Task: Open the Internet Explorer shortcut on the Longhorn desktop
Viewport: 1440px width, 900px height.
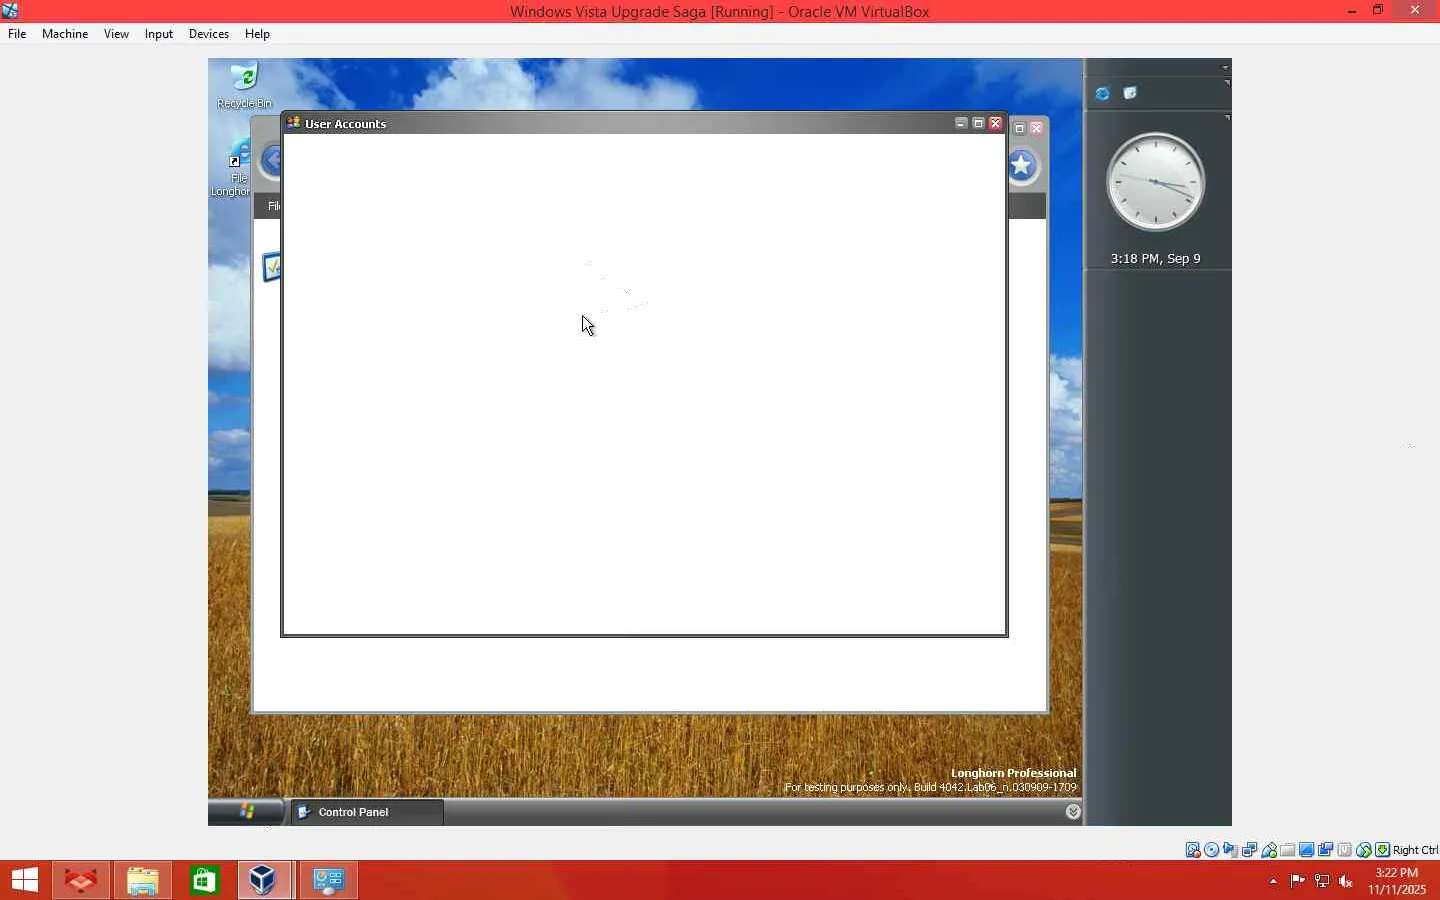Action: point(233,167)
